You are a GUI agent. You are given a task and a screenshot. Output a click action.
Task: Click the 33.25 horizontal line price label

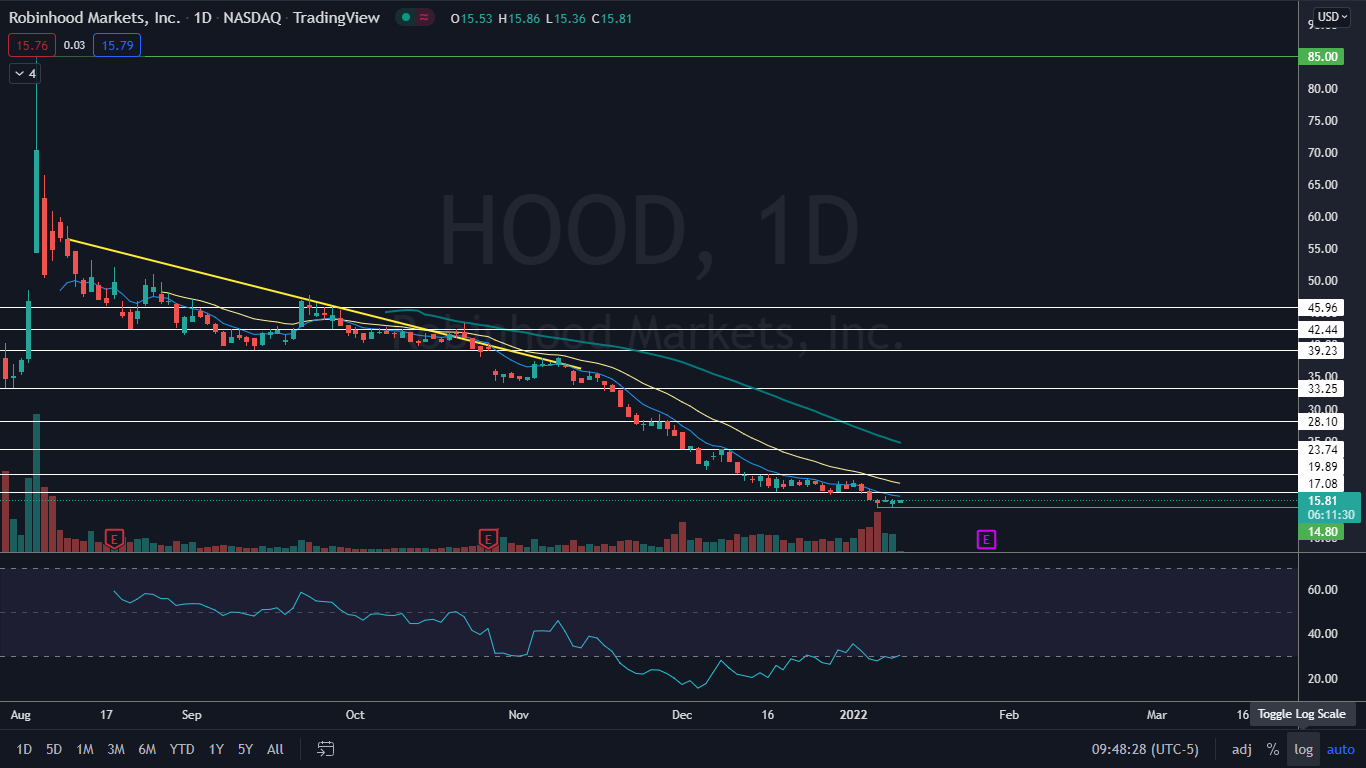pos(1323,388)
